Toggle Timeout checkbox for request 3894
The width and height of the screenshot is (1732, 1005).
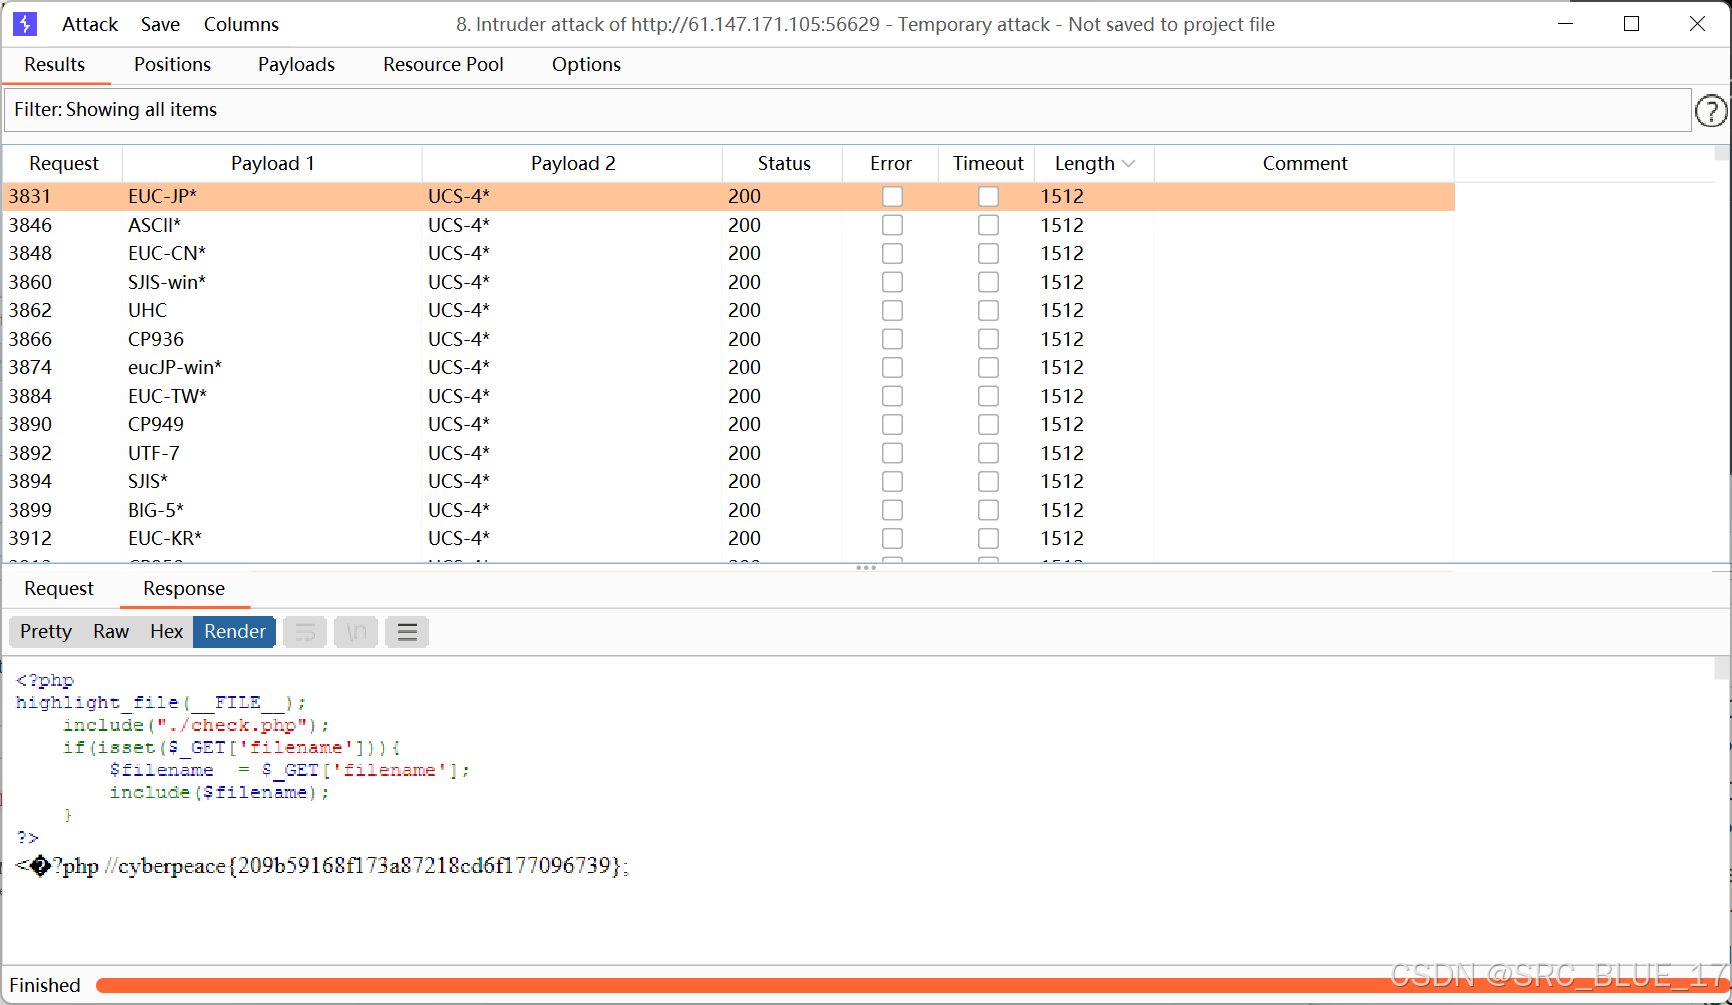click(988, 482)
